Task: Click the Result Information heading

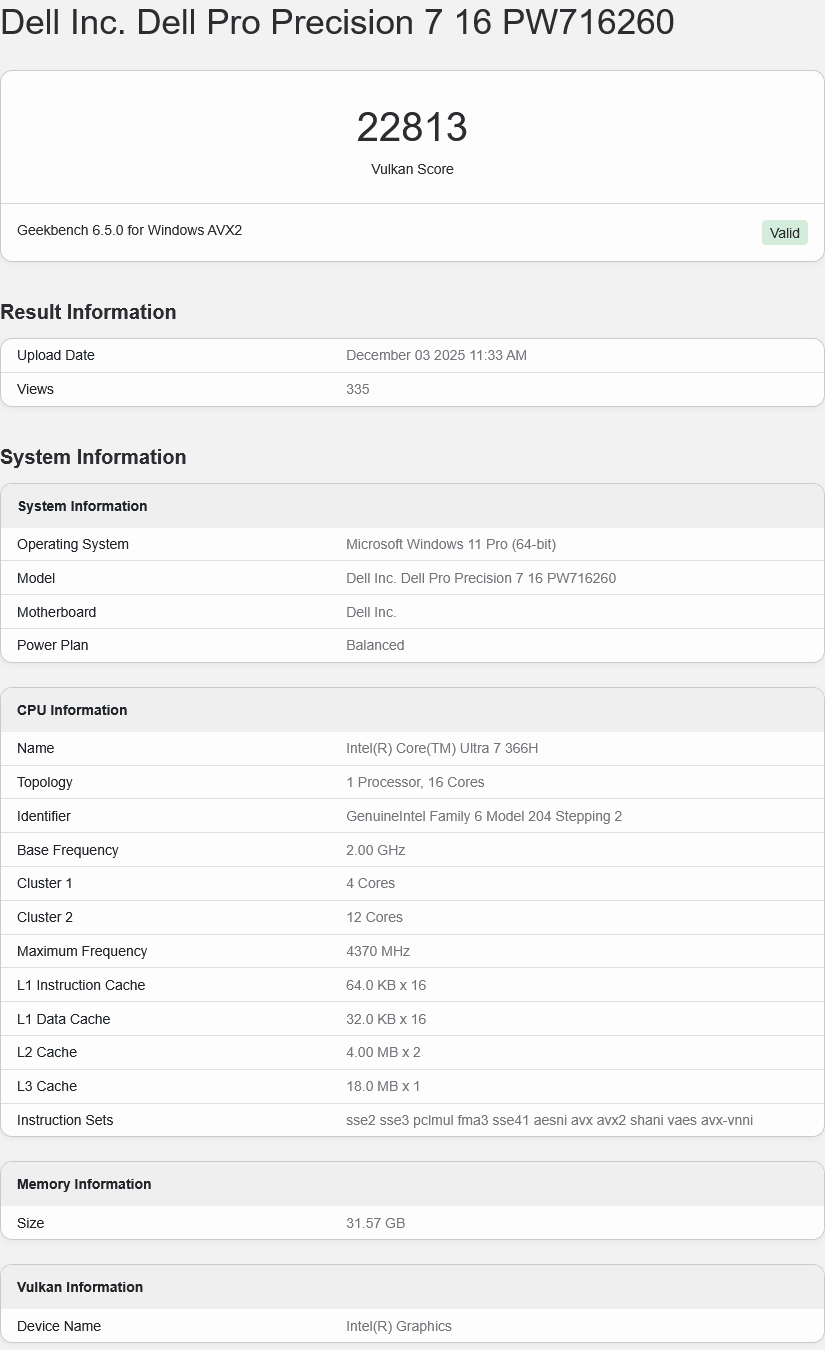Action: pyautogui.click(x=88, y=312)
